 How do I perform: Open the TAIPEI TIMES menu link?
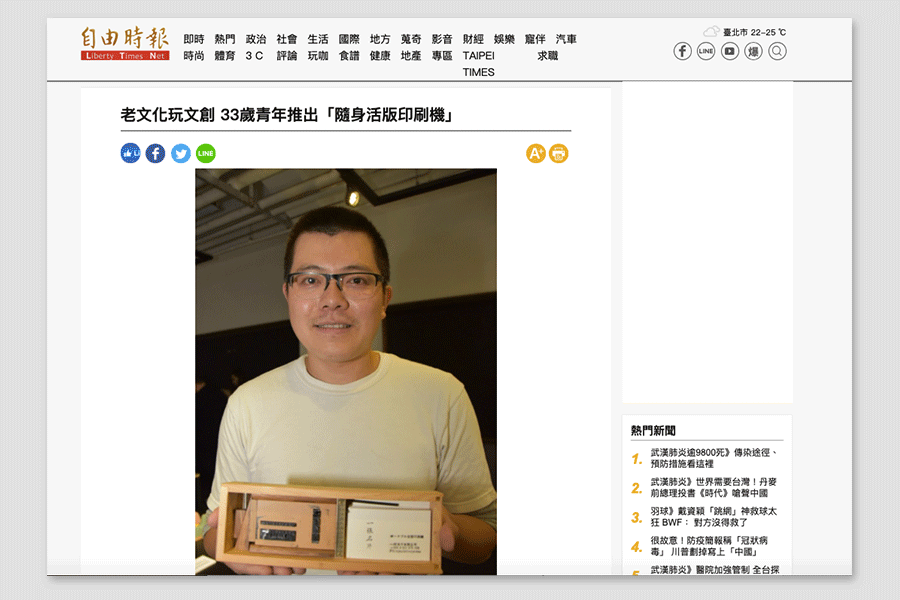478,64
